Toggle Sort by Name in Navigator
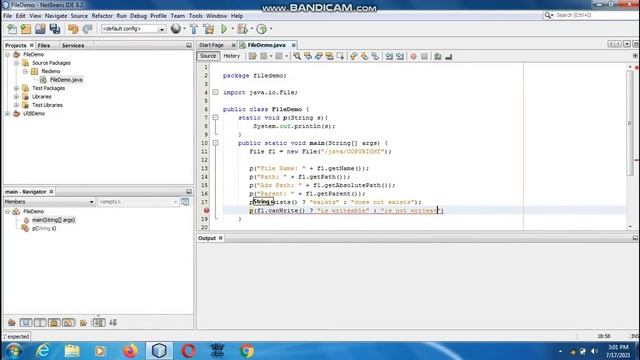 [x=99, y=323]
